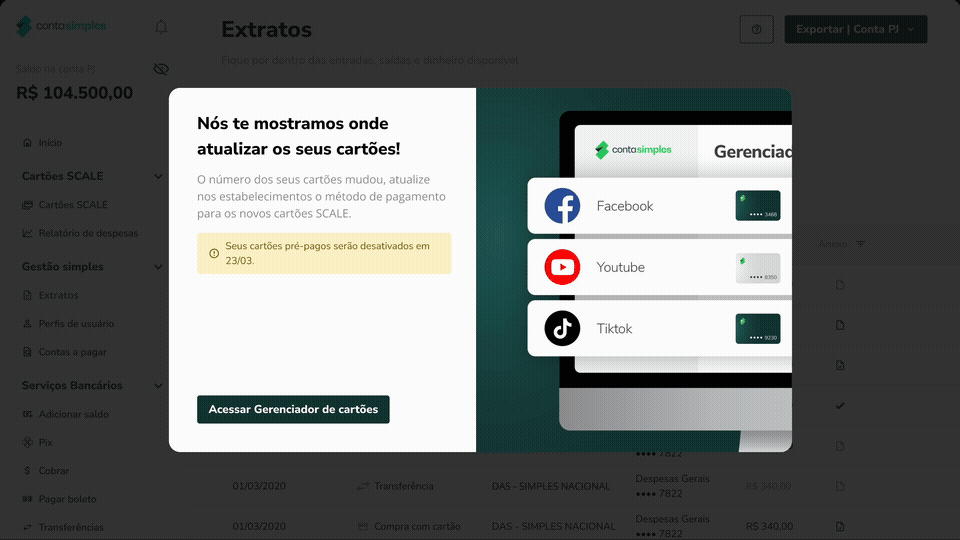Open Extratos in the sidebar
This screenshot has height=540, width=960.
click(58, 295)
